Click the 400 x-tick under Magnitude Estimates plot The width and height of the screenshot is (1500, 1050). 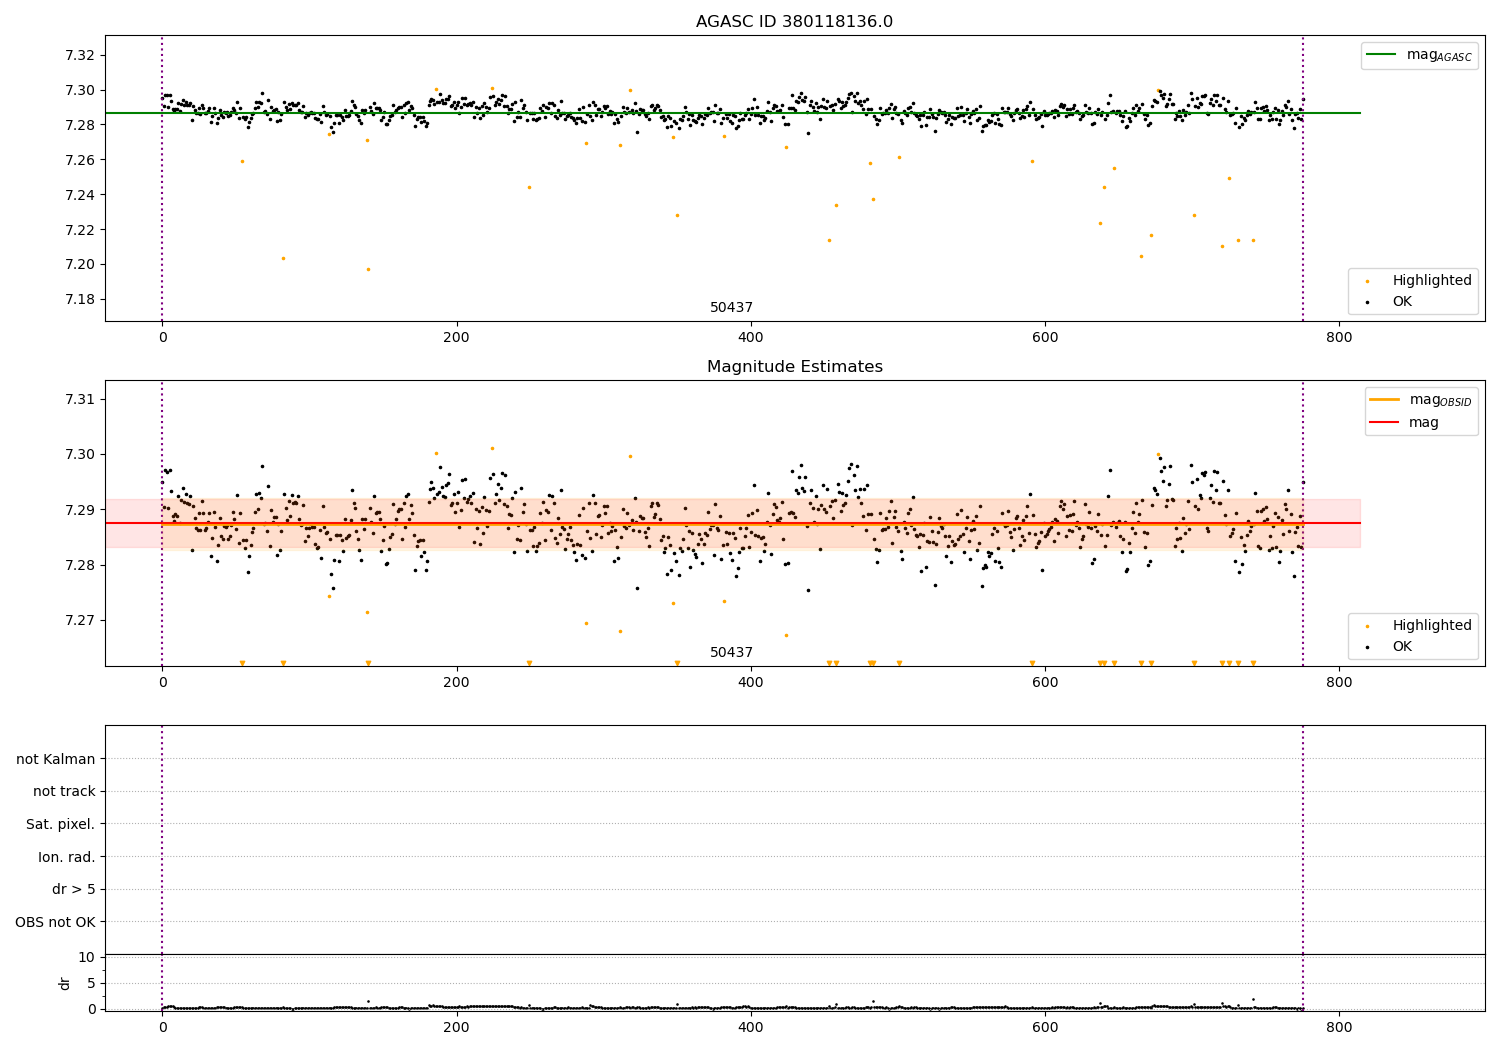[x=751, y=683]
